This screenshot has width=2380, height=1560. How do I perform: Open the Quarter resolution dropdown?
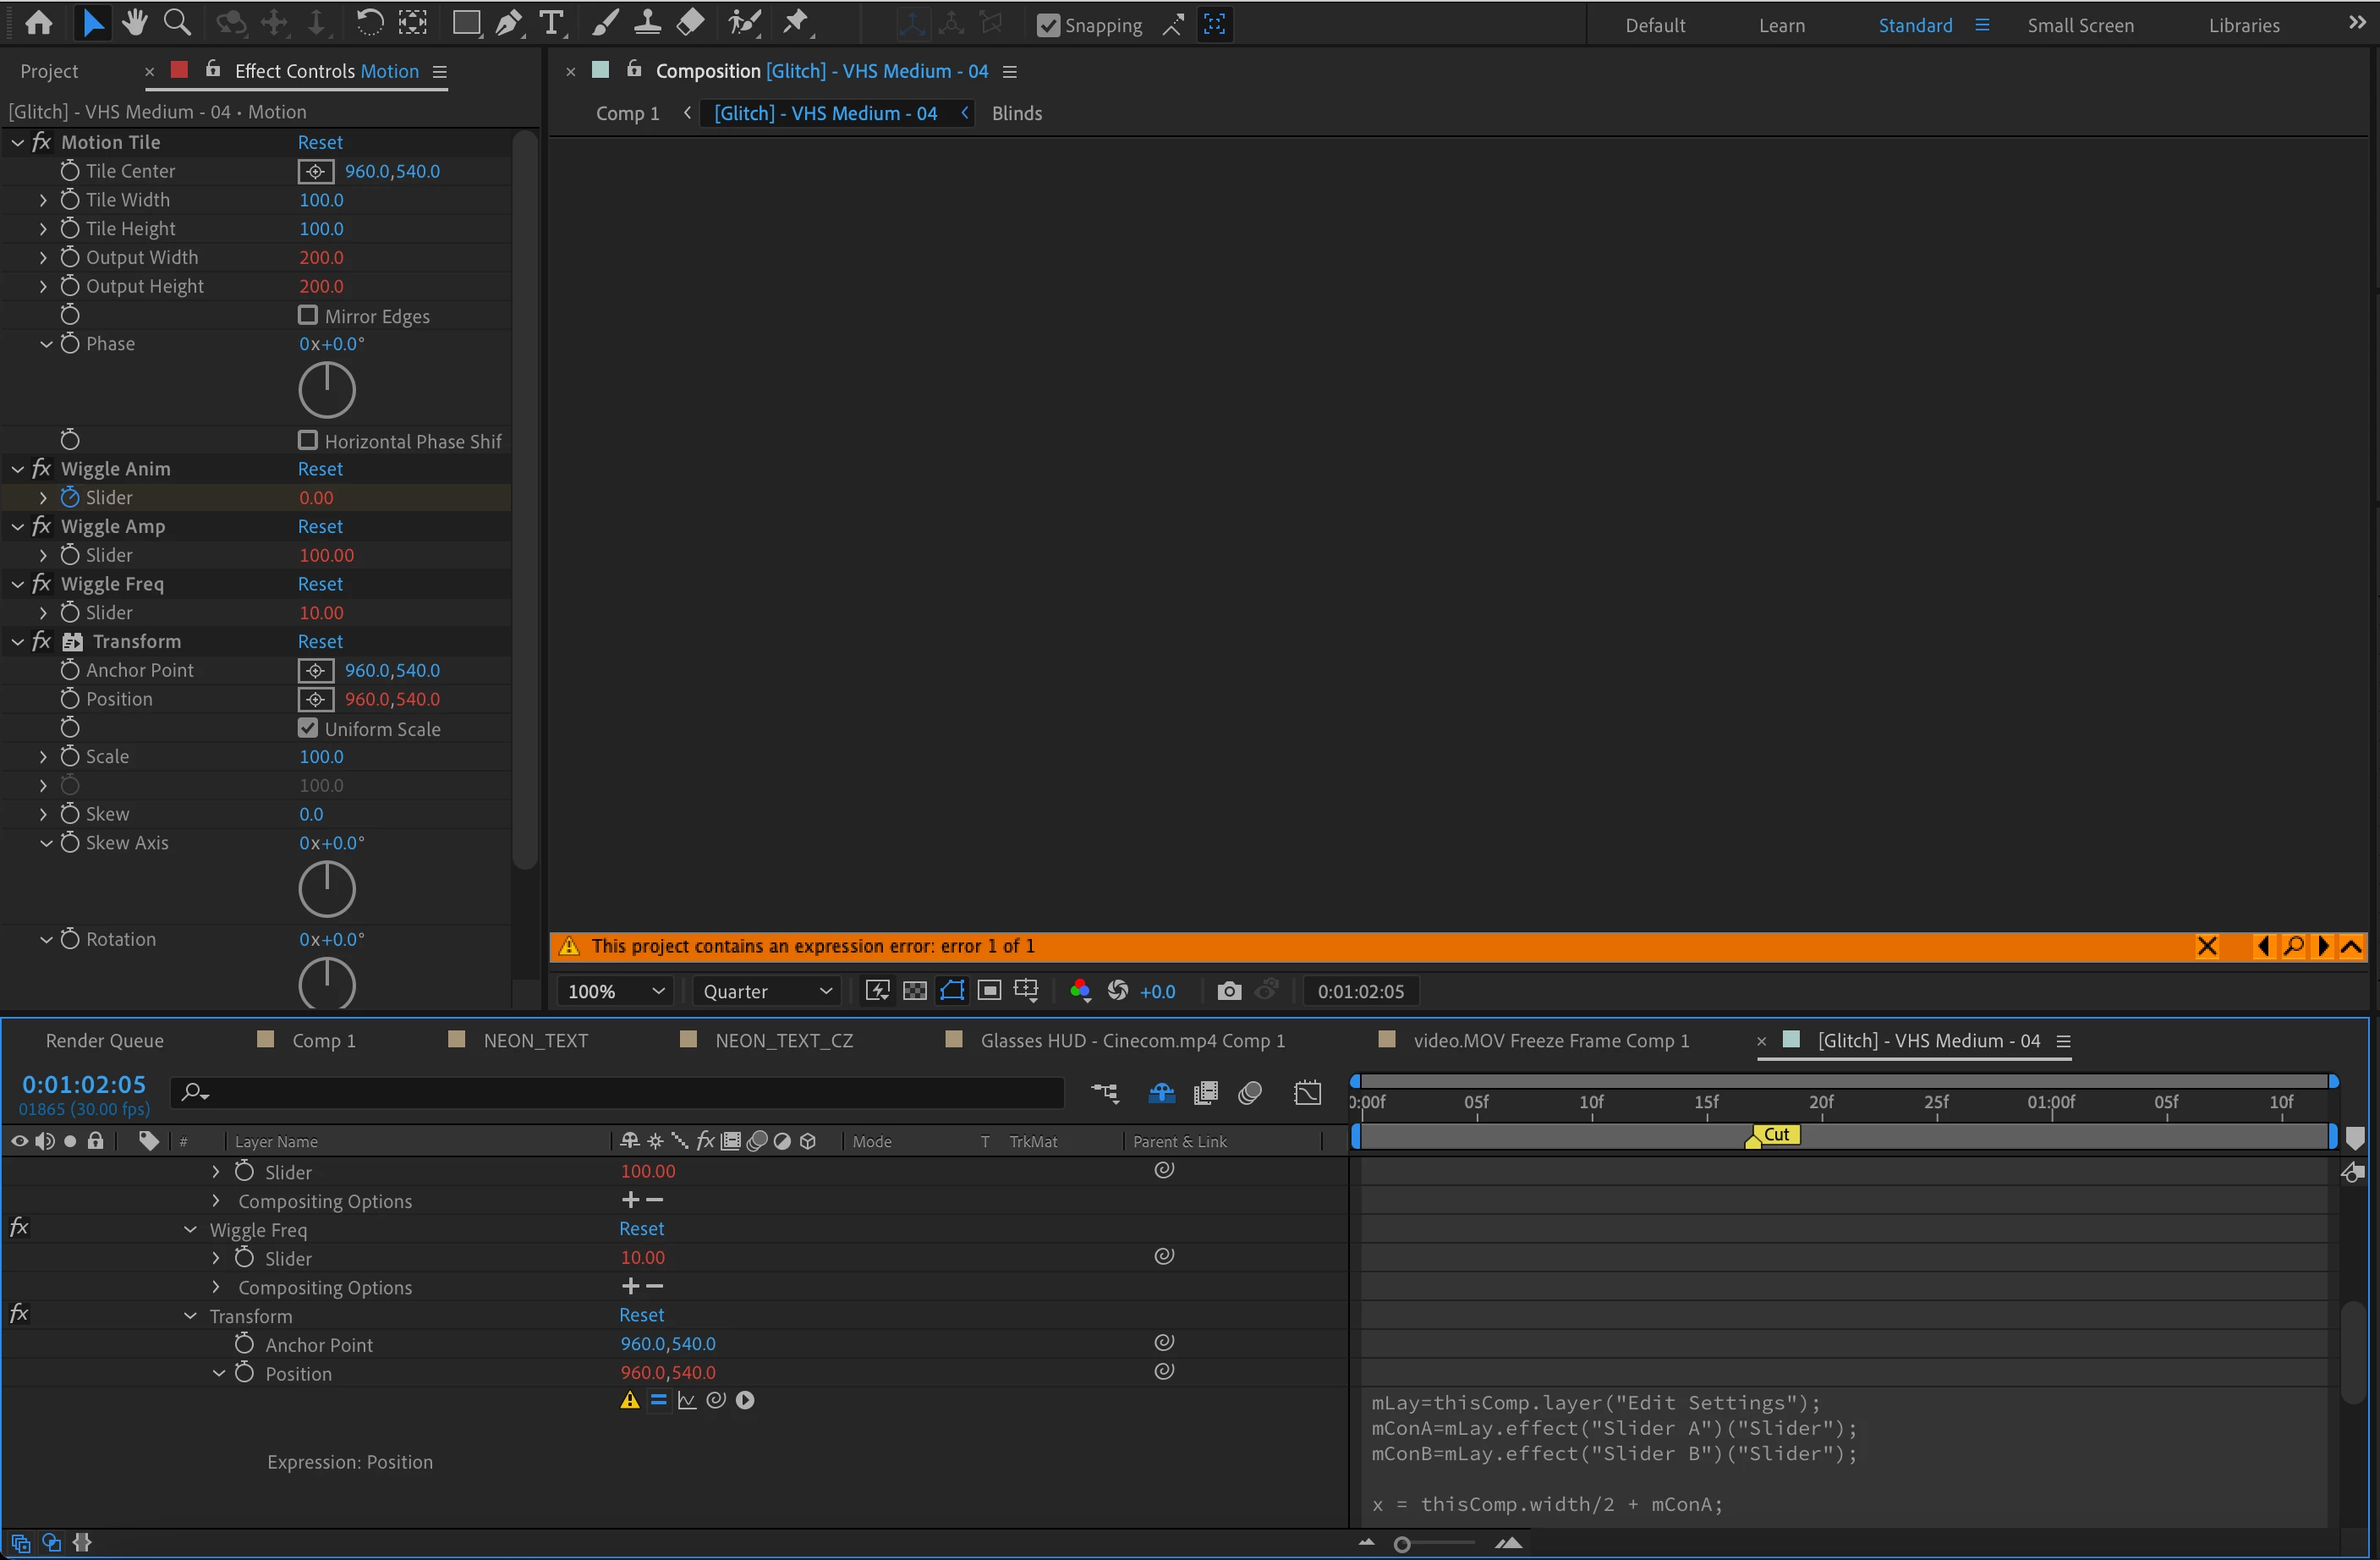[x=767, y=991]
